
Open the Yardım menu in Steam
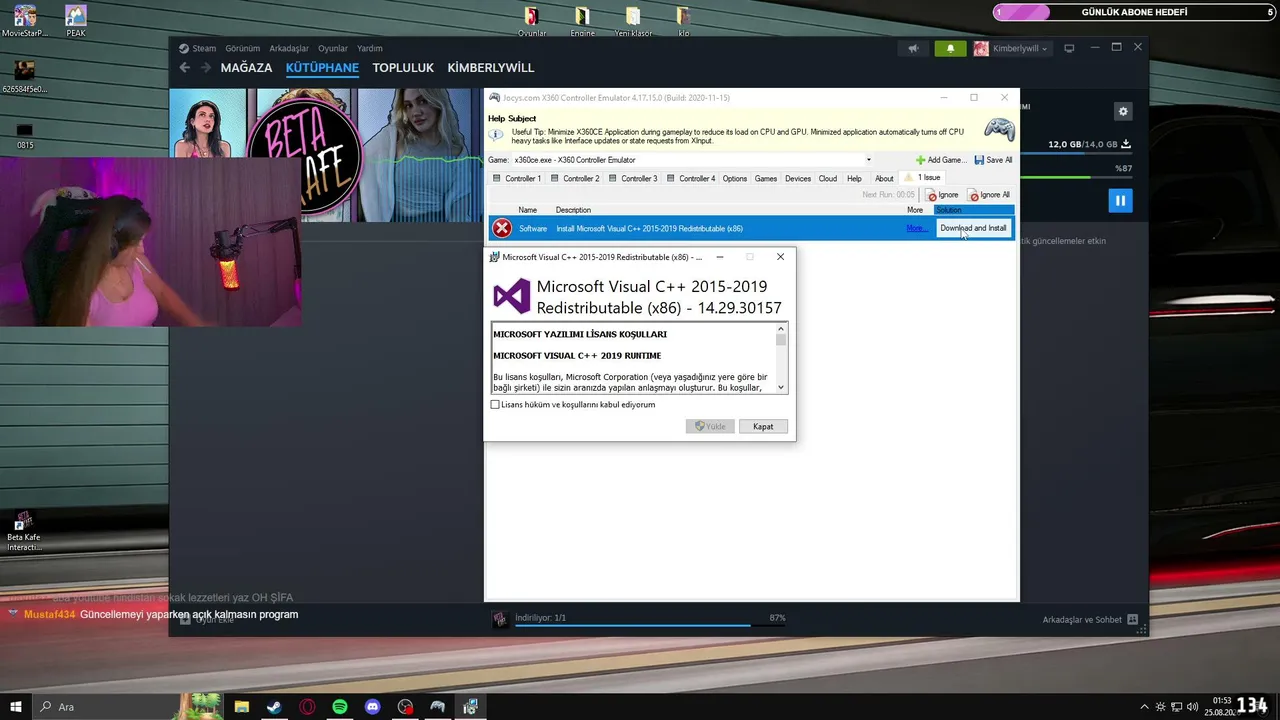pyautogui.click(x=370, y=48)
